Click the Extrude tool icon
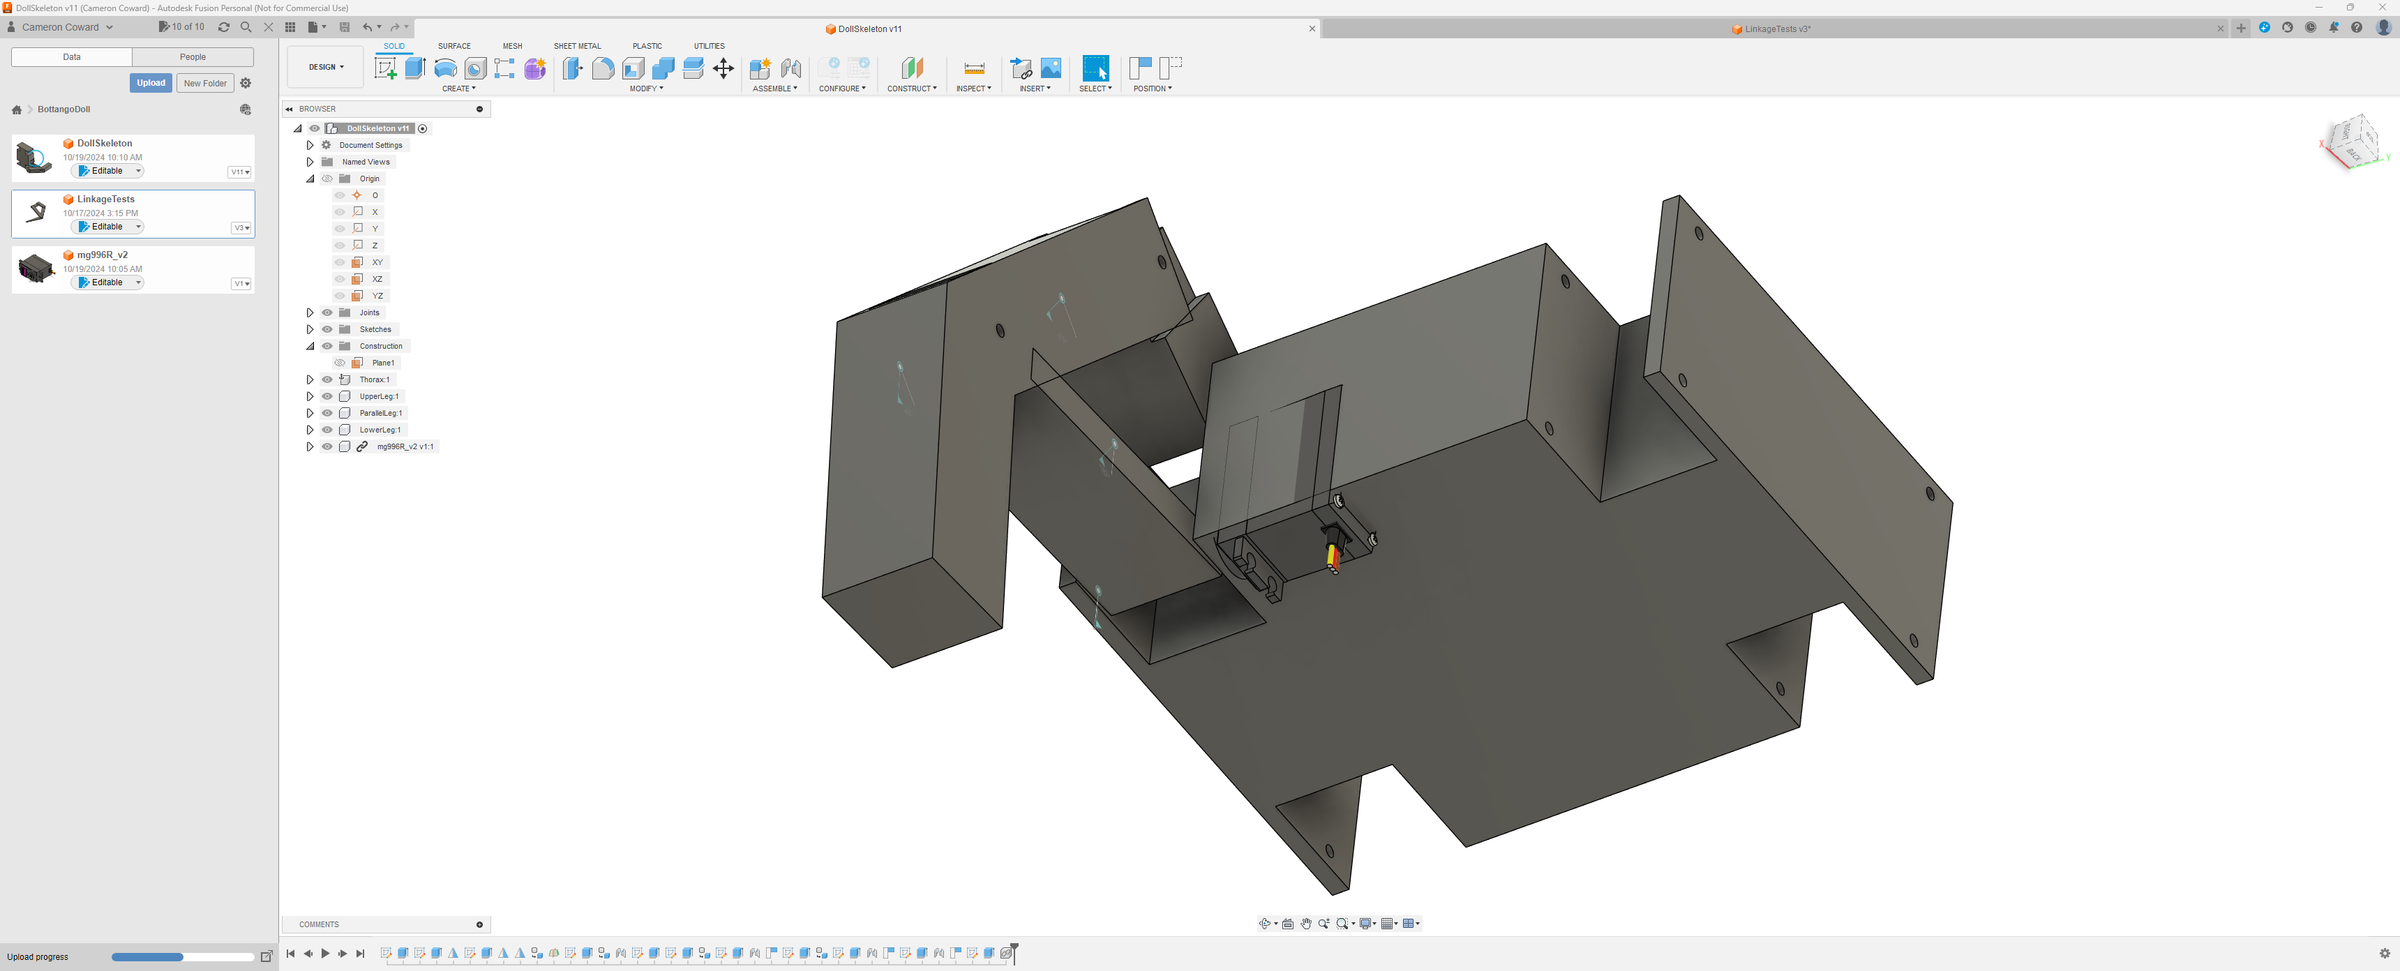This screenshot has width=2400, height=971. [x=415, y=68]
